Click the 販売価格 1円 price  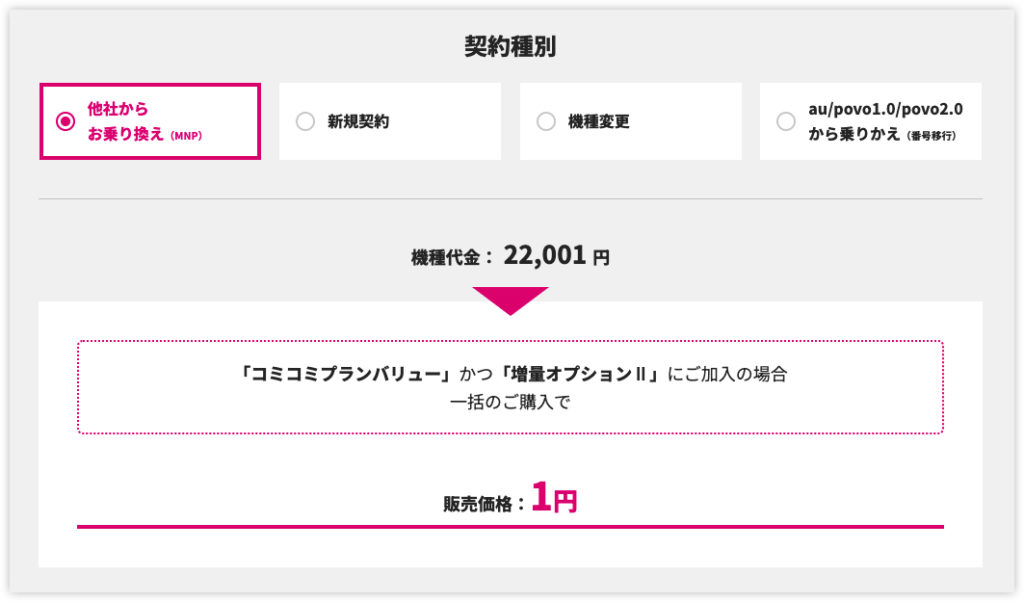(x=553, y=498)
